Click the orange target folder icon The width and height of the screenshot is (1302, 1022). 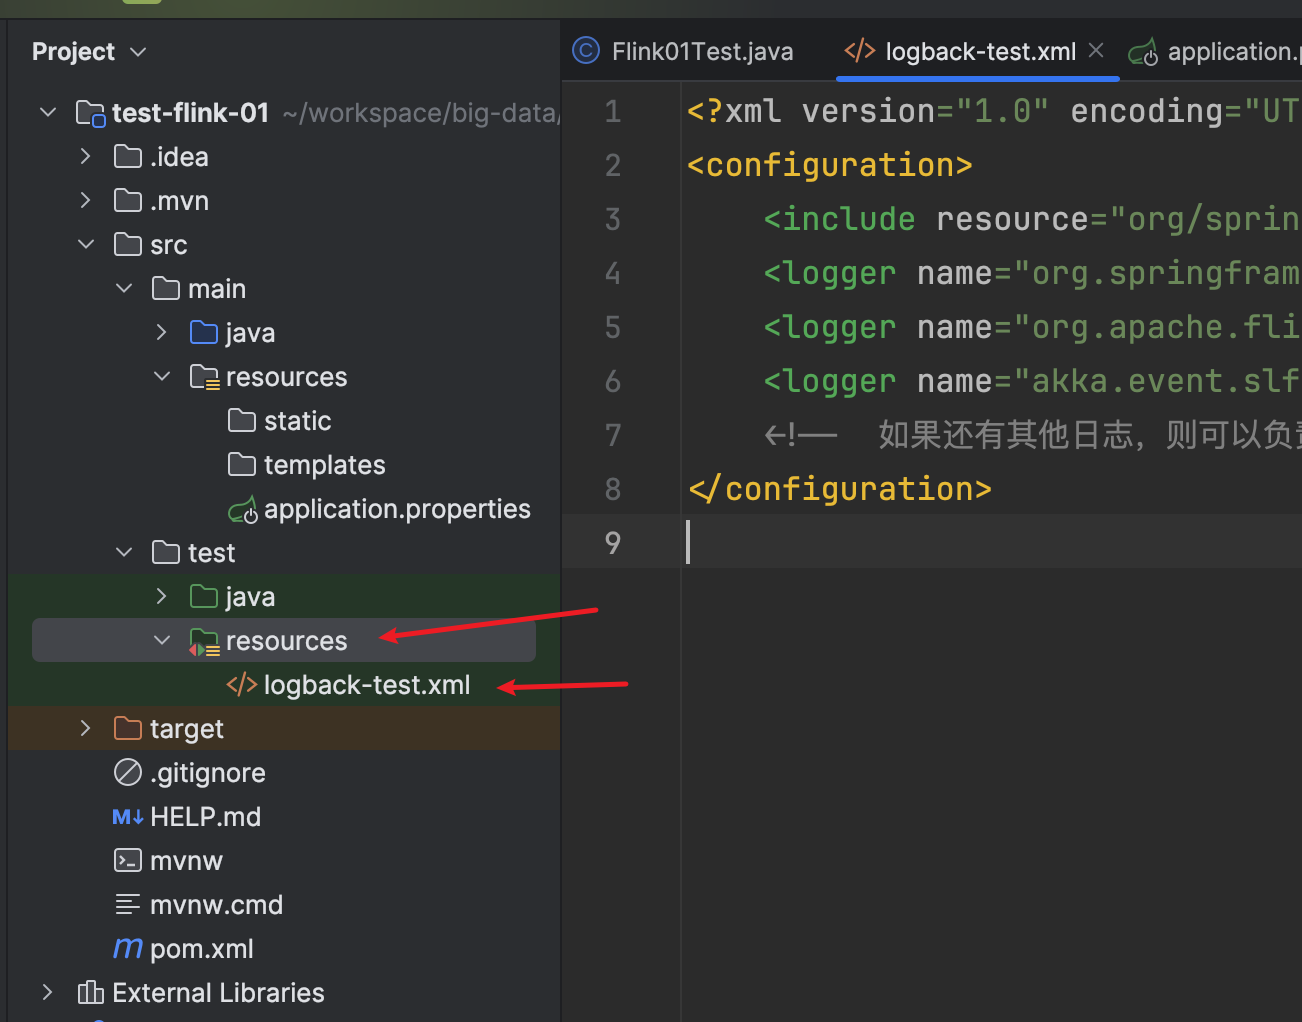point(128,728)
